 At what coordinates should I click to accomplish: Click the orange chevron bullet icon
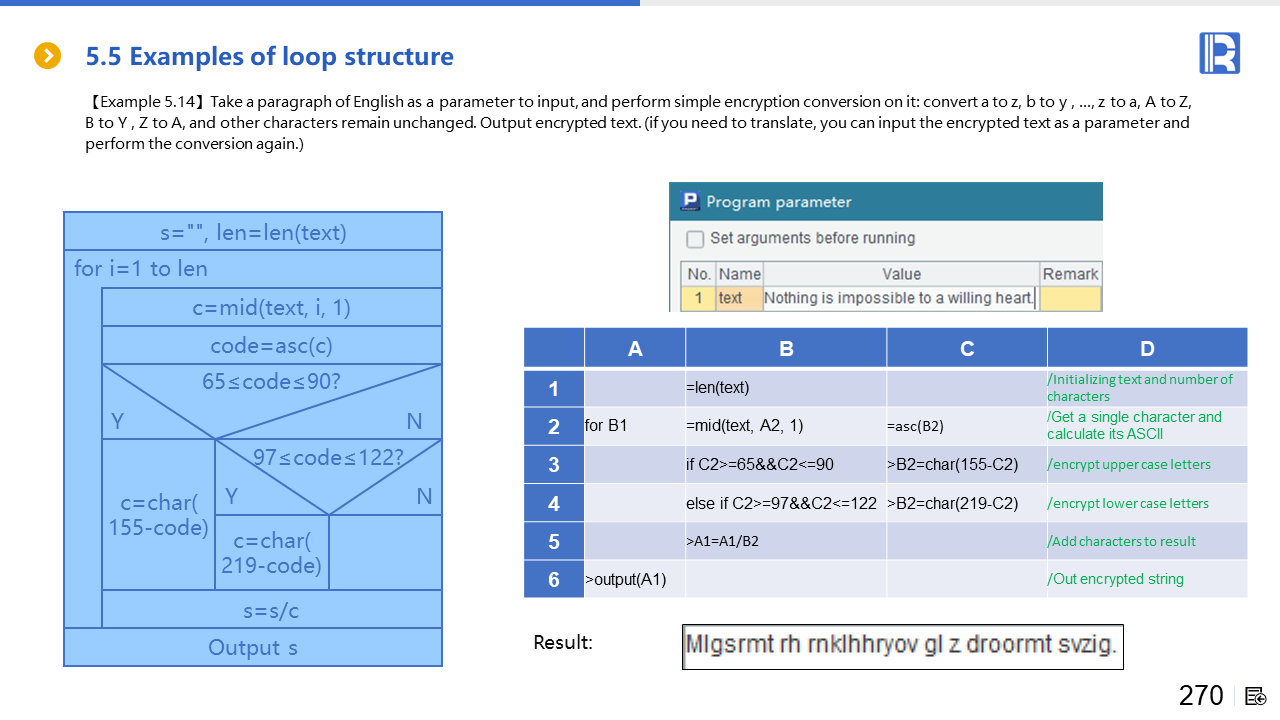point(47,56)
